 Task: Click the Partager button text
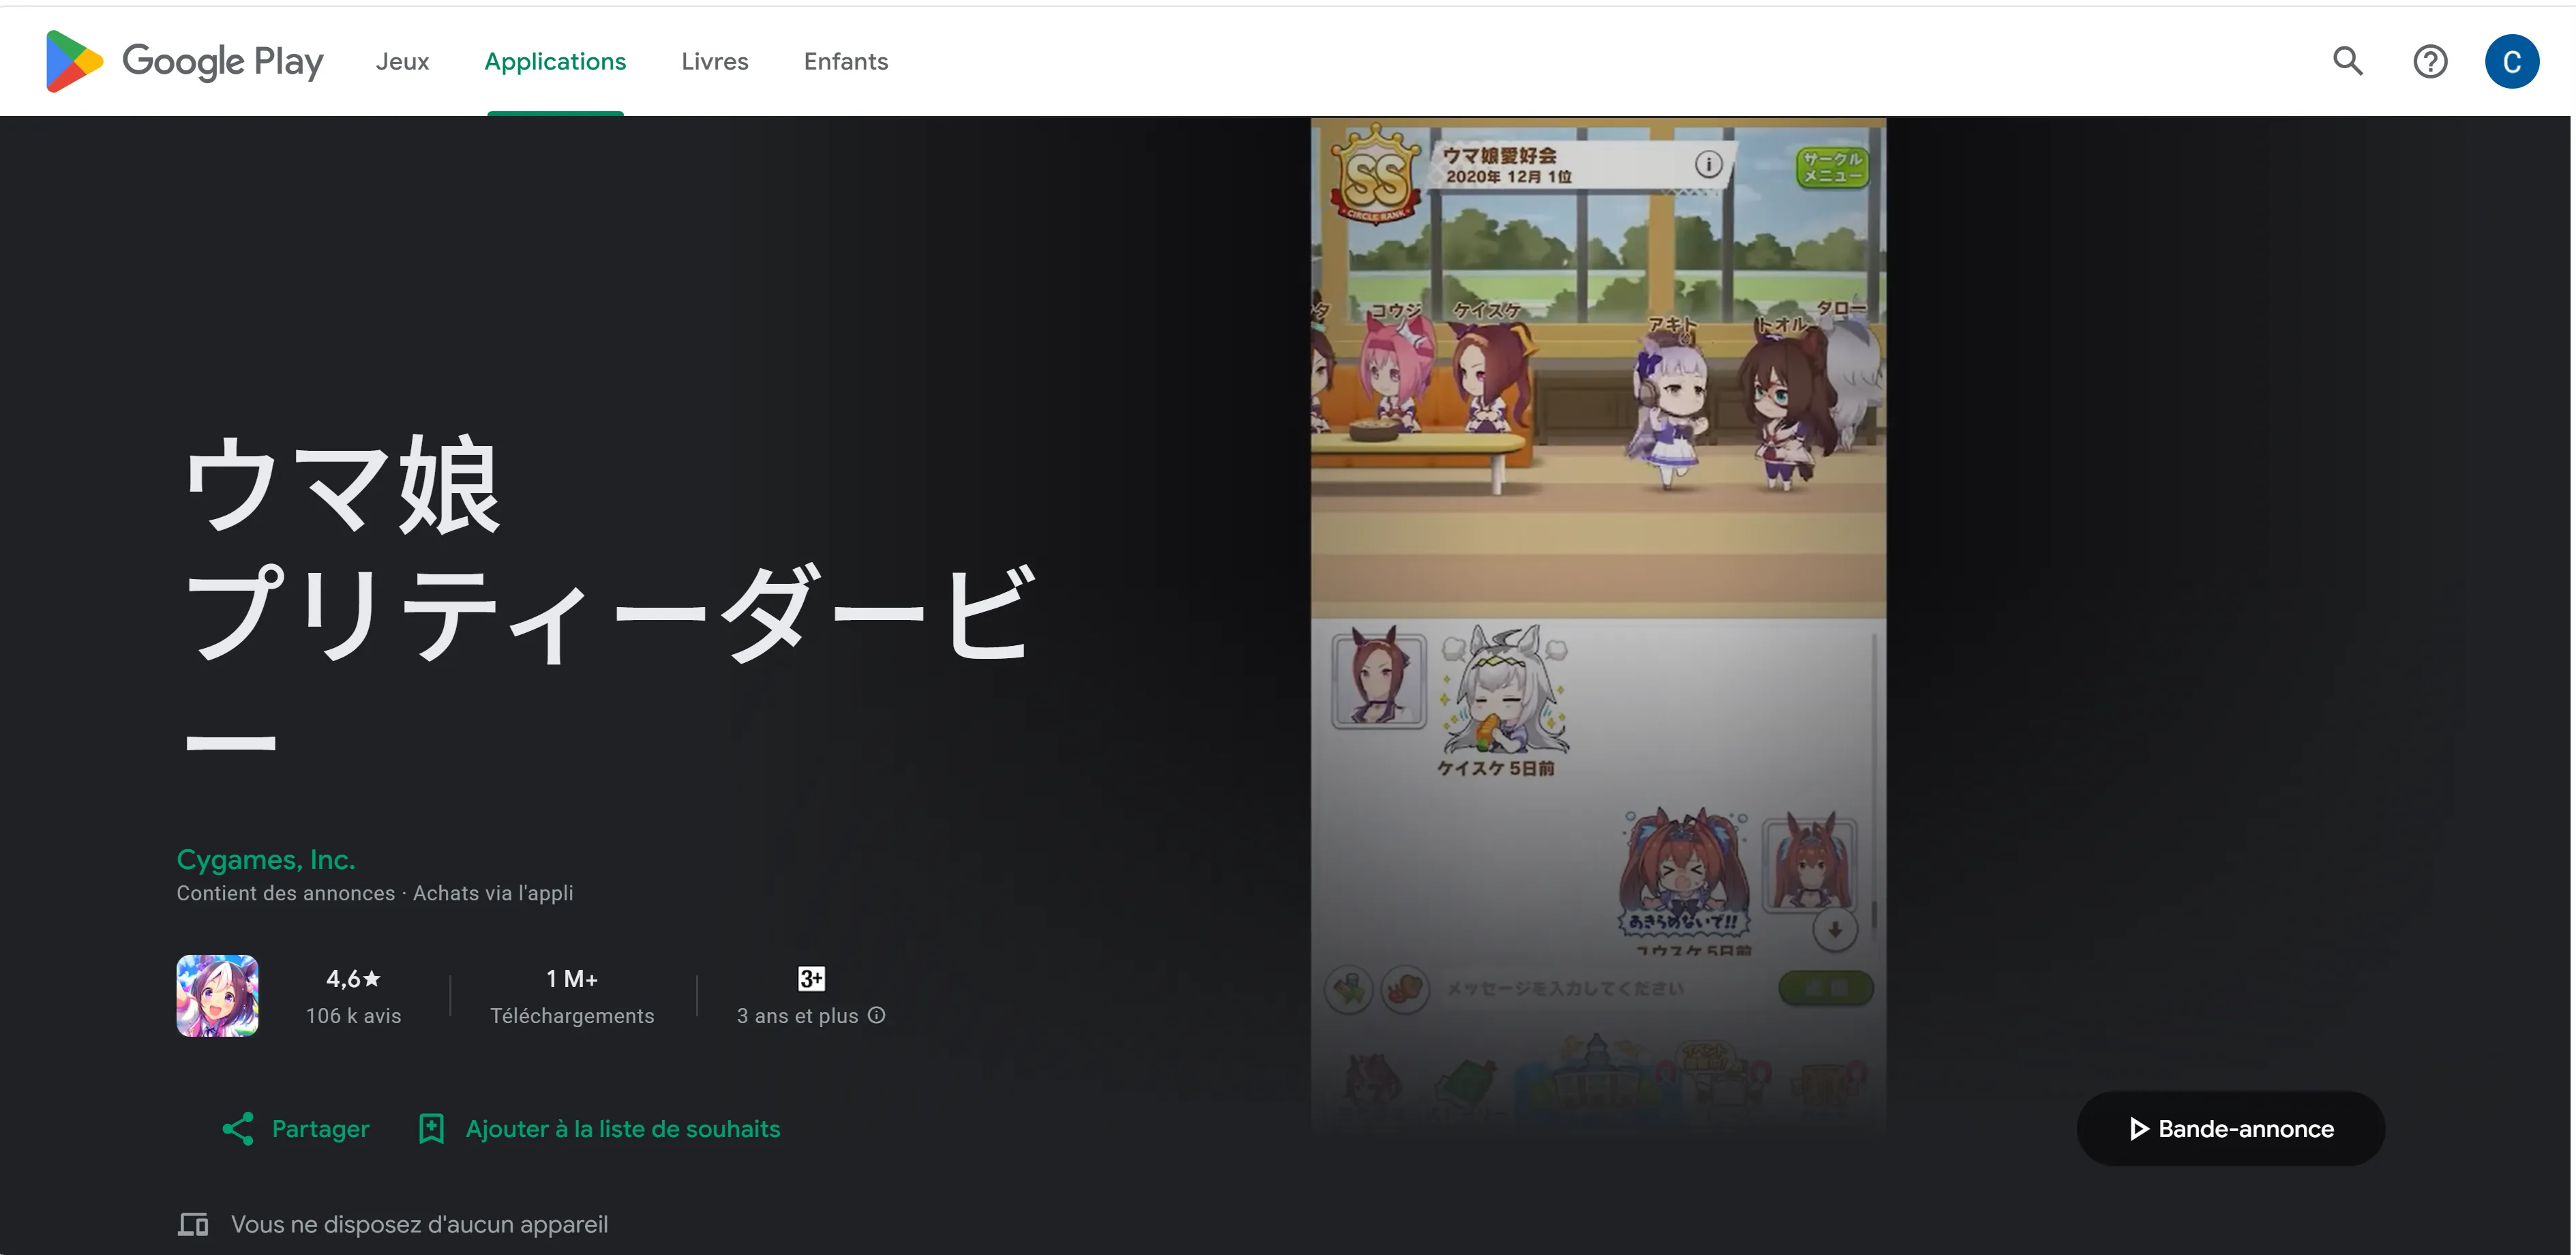click(320, 1129)
